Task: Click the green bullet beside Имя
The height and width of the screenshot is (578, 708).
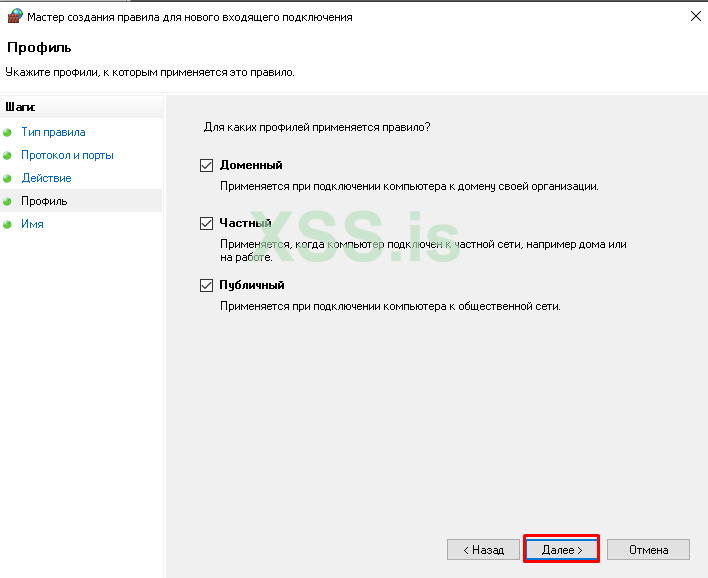Action: pos(8,224)
